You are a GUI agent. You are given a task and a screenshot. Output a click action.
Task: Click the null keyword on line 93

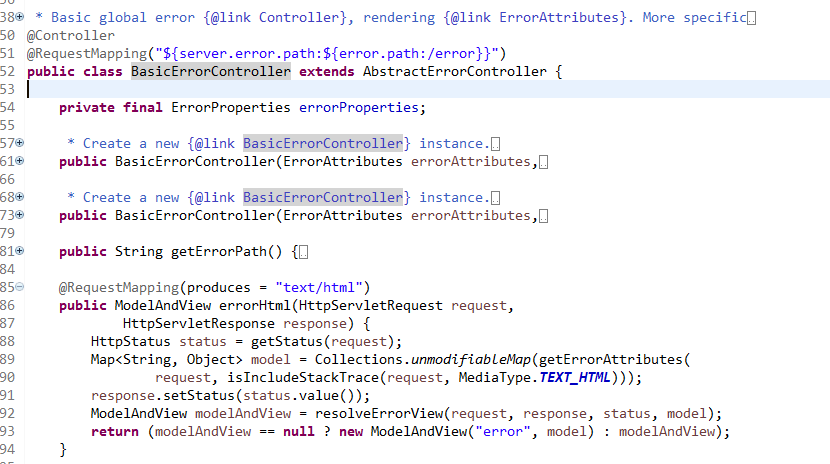tap(299, 431)
